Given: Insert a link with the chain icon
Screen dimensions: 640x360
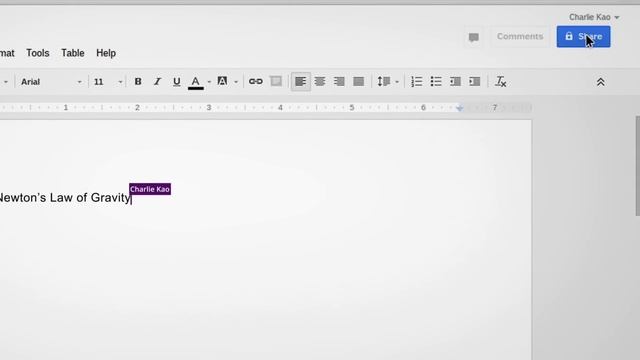Looking at the screenshot, I should coord(256,82).
